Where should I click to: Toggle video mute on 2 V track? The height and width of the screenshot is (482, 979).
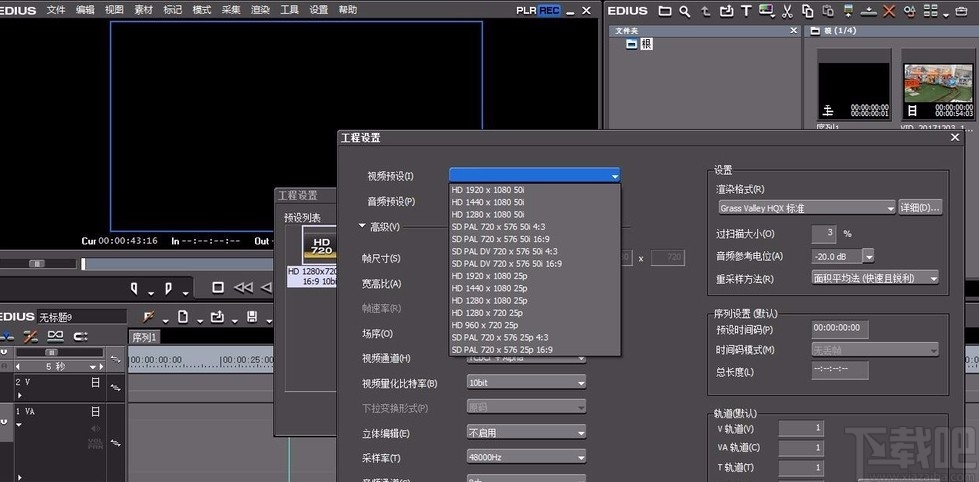pyautogui.click(x=96, y=382)
